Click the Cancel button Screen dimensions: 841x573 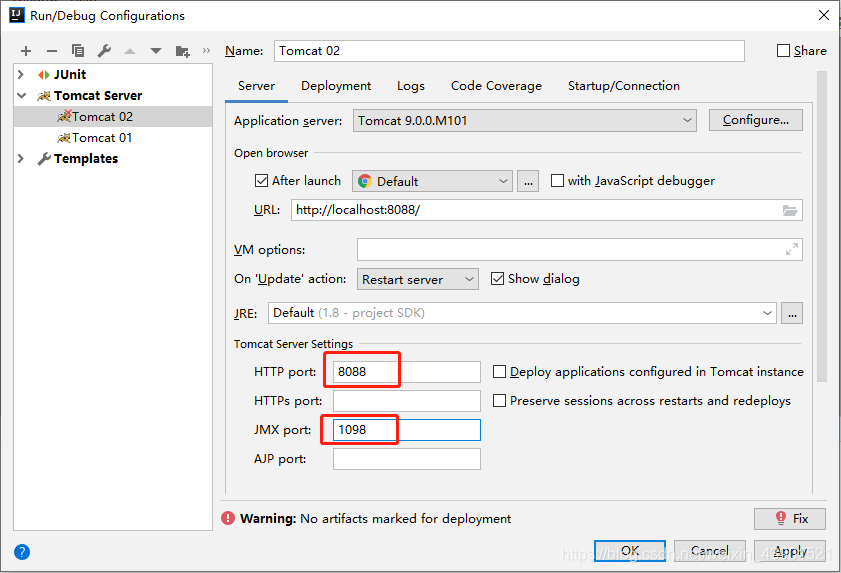(x=710, y=550)
